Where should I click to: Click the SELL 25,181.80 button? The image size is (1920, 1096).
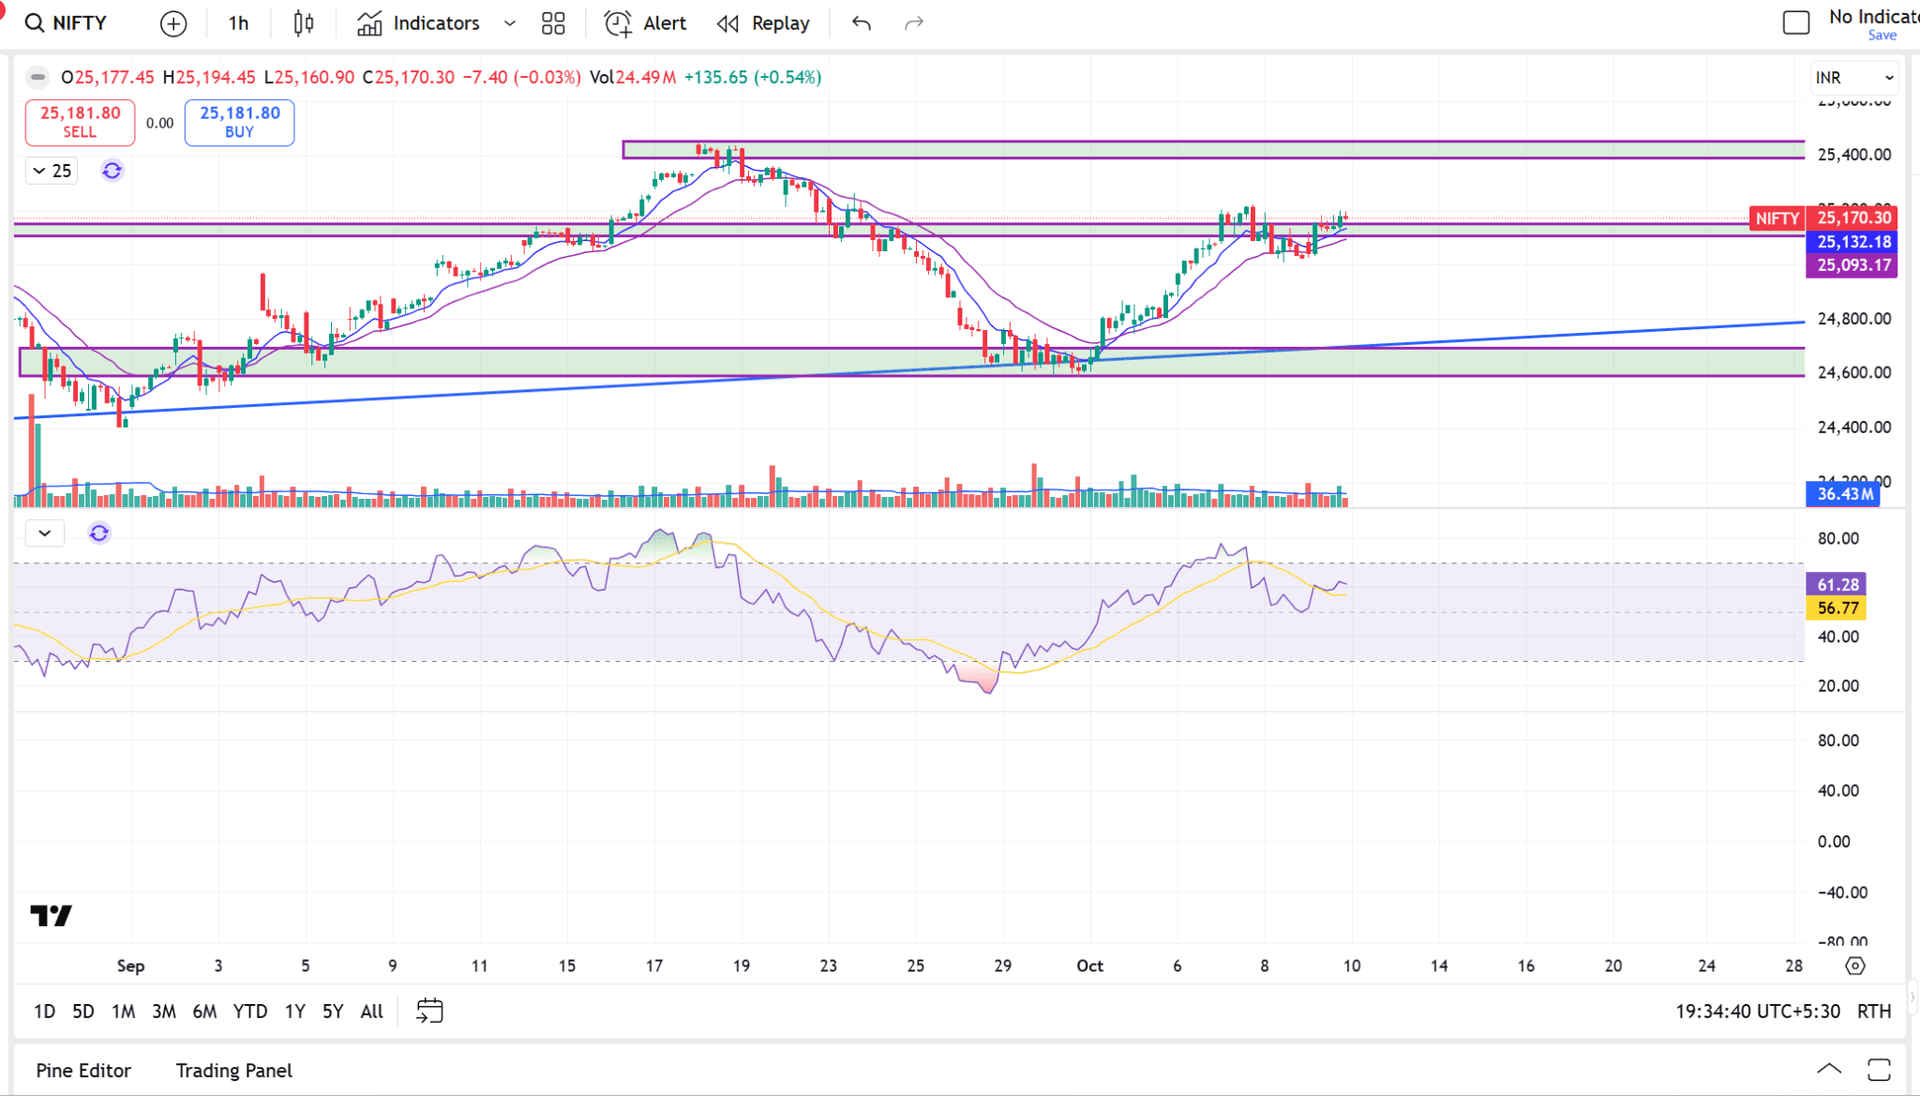[80, 122]
